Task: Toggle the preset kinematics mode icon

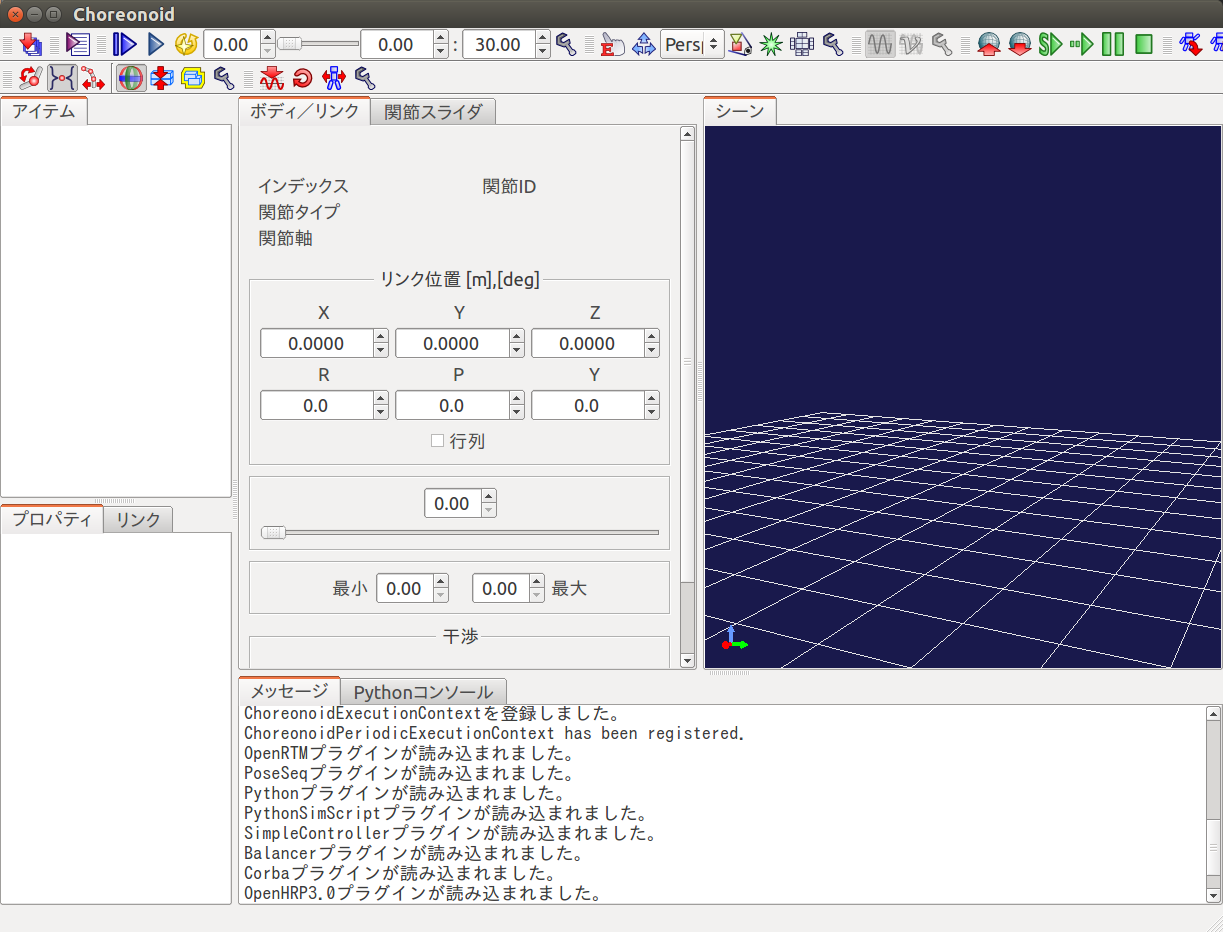Action: [x=62, y=77]
